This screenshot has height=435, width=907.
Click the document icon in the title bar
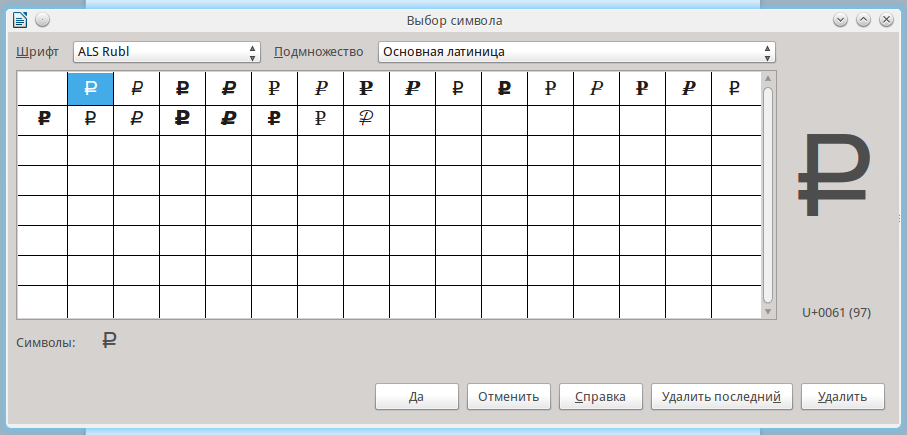(20, 19)
